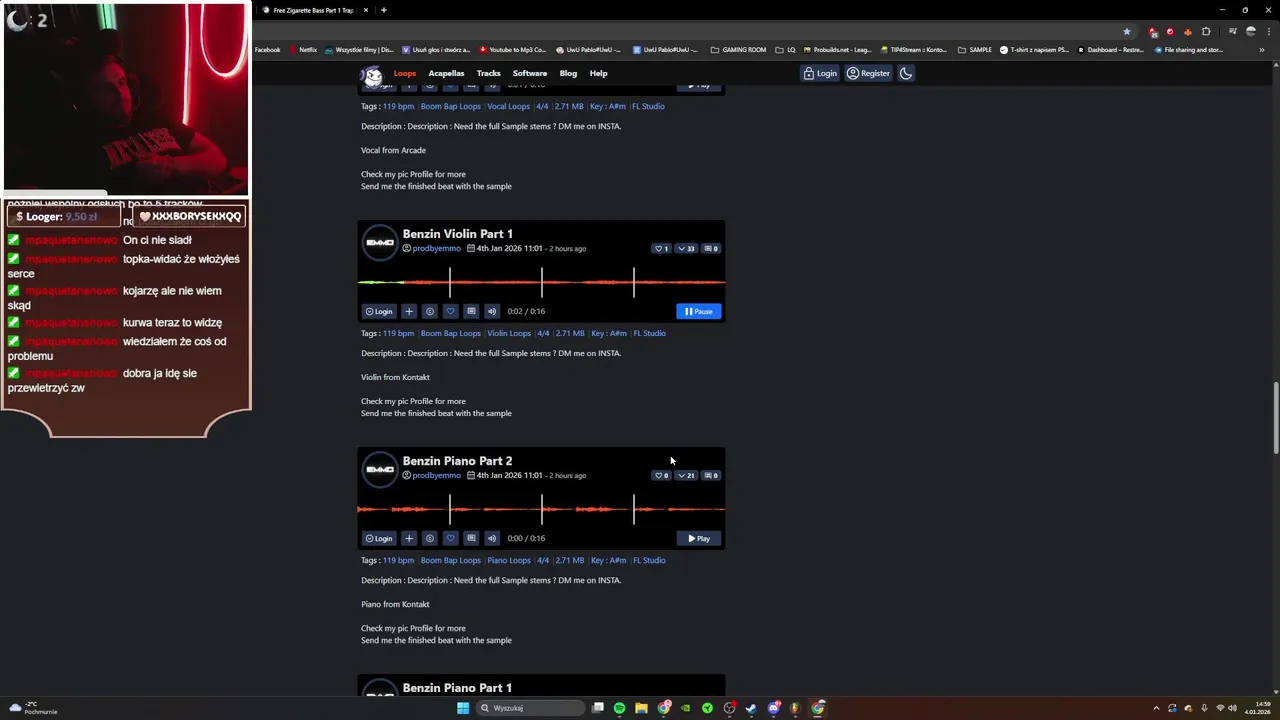Viewport: 1280px width, 720px height.
Task: Open a new browser tab
Action: click(x=384, y=10)
